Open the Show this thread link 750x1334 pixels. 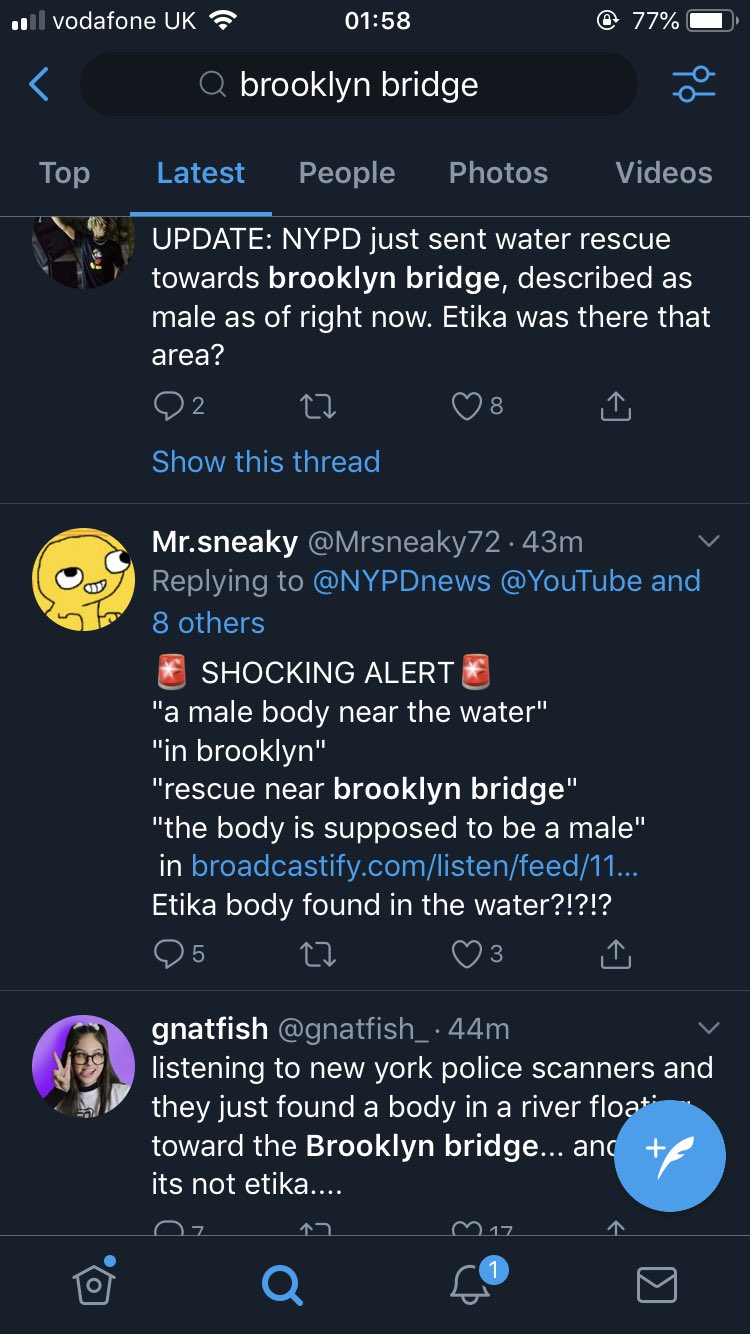[x=266, y=461]
